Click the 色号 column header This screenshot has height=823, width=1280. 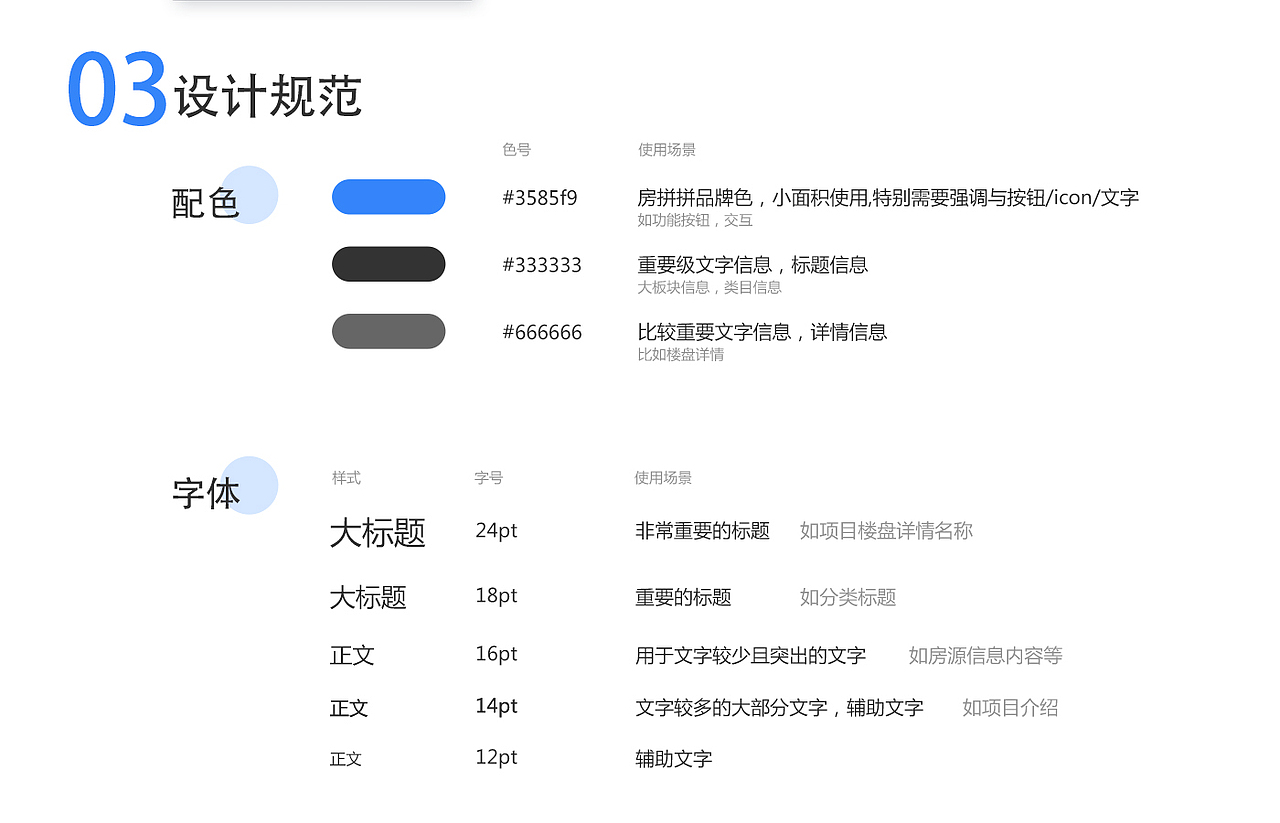[516, 149]
